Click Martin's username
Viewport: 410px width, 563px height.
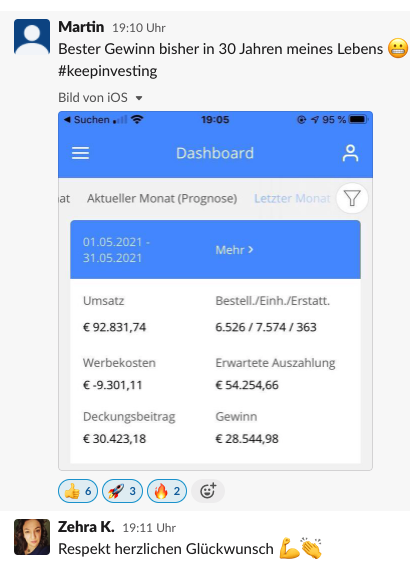(81, 27)
